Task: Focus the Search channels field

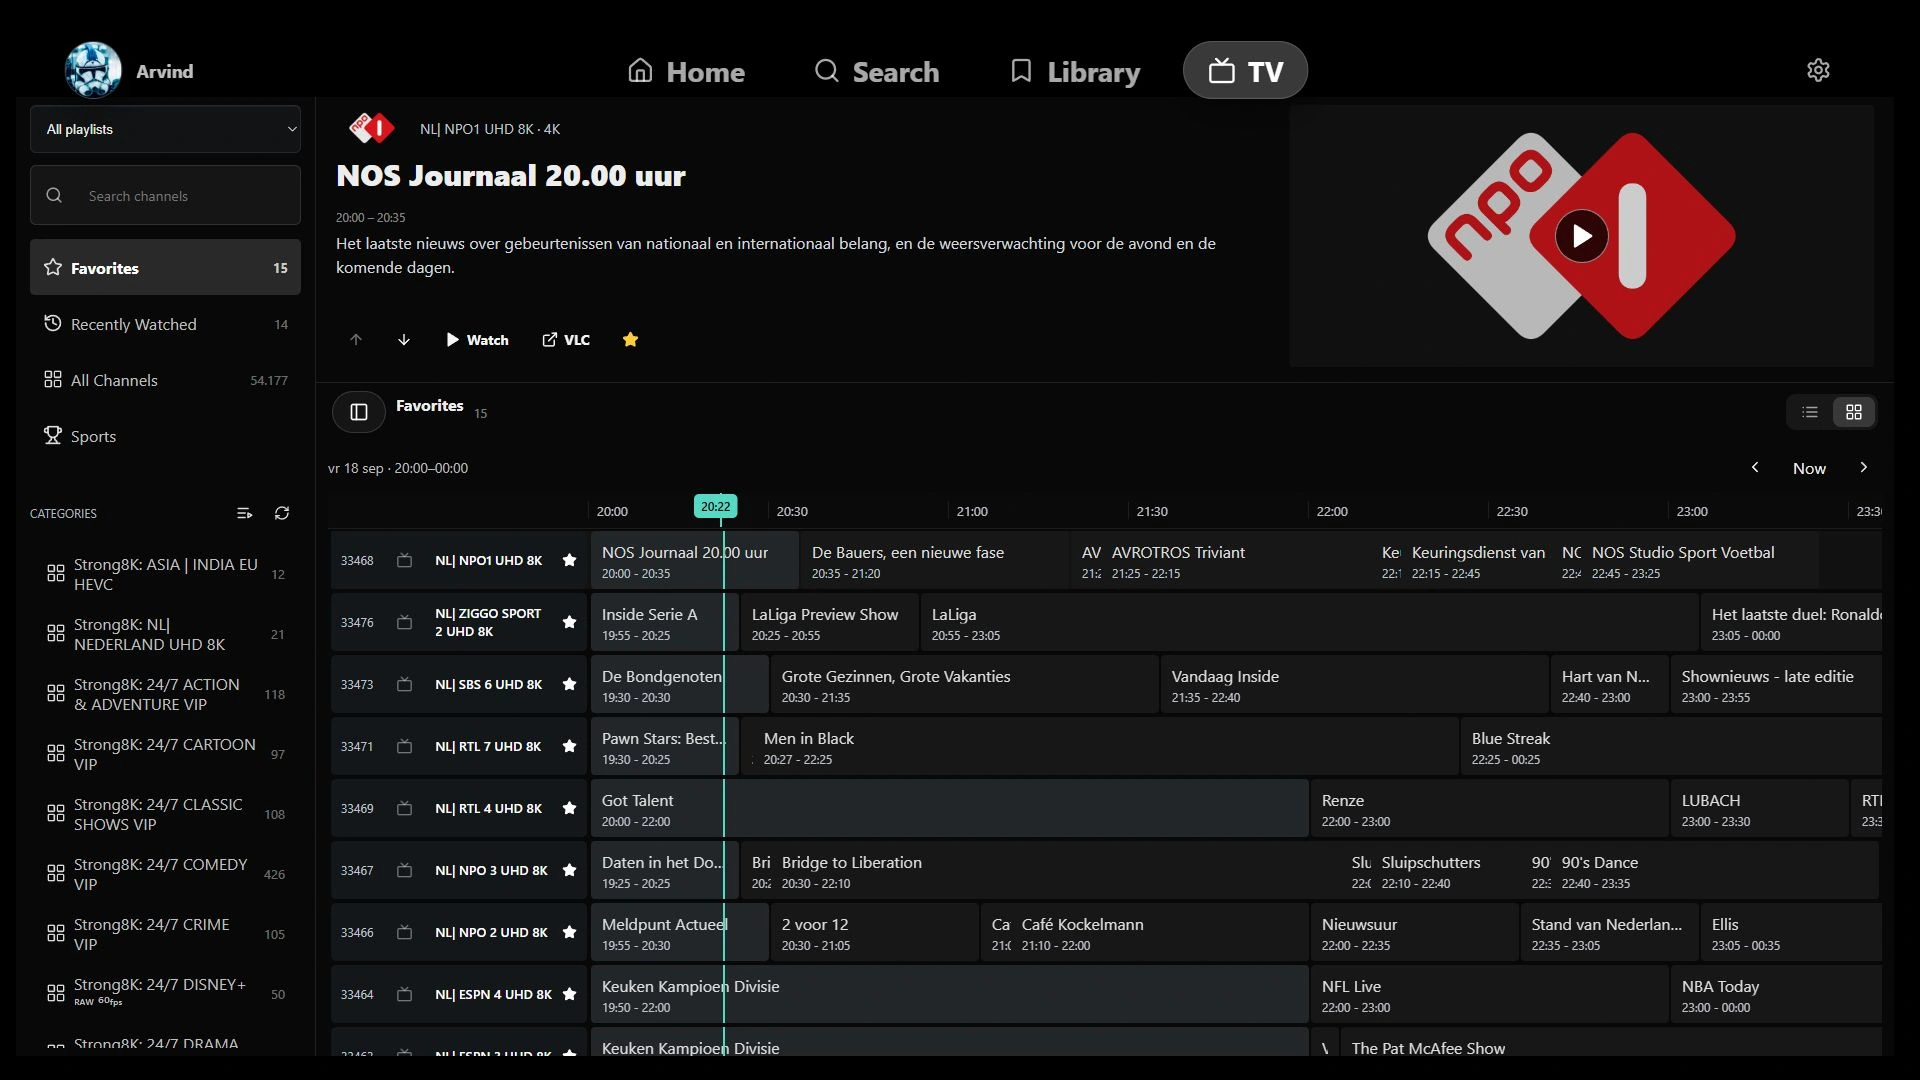Action: (x=165, y=195)
